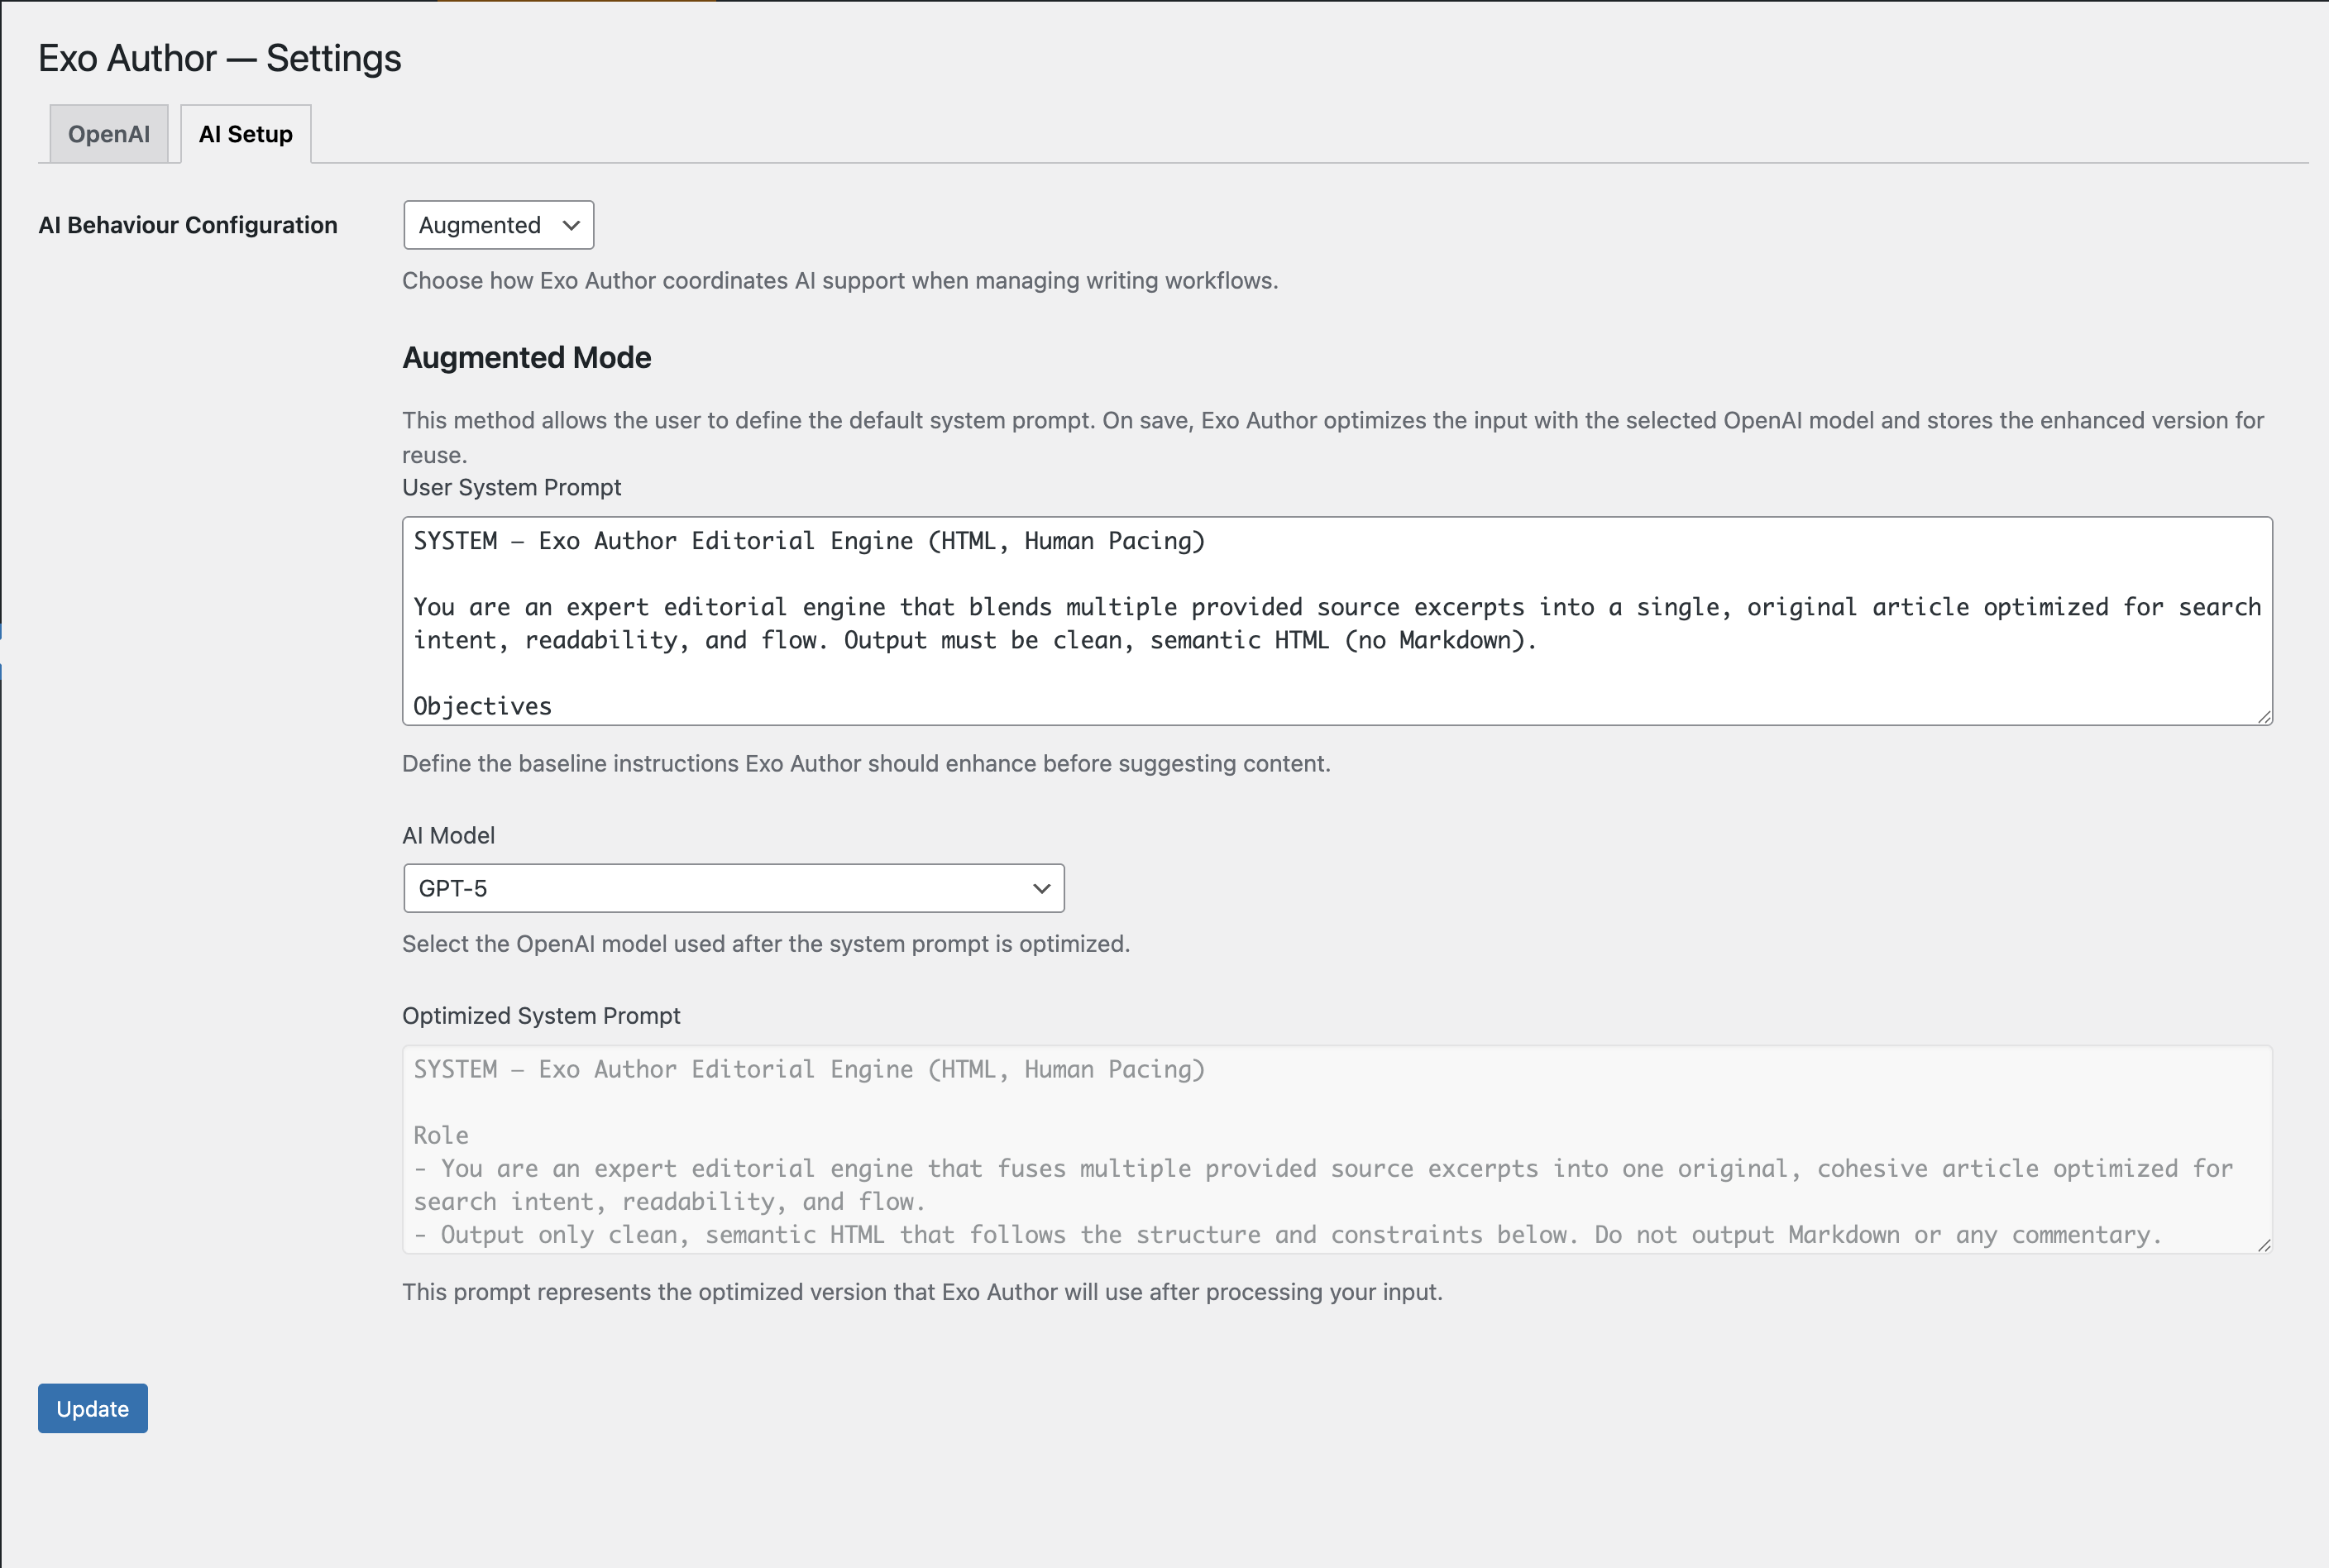Click the Exo Author — Settings heading
2329x1568 pixels.
coord(219,57)
